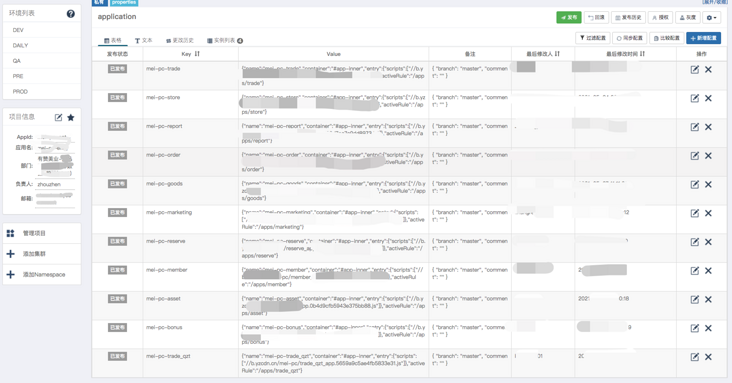Delete the mei-pc-order config row
732x383 pixels.
(x=708, y=156)
